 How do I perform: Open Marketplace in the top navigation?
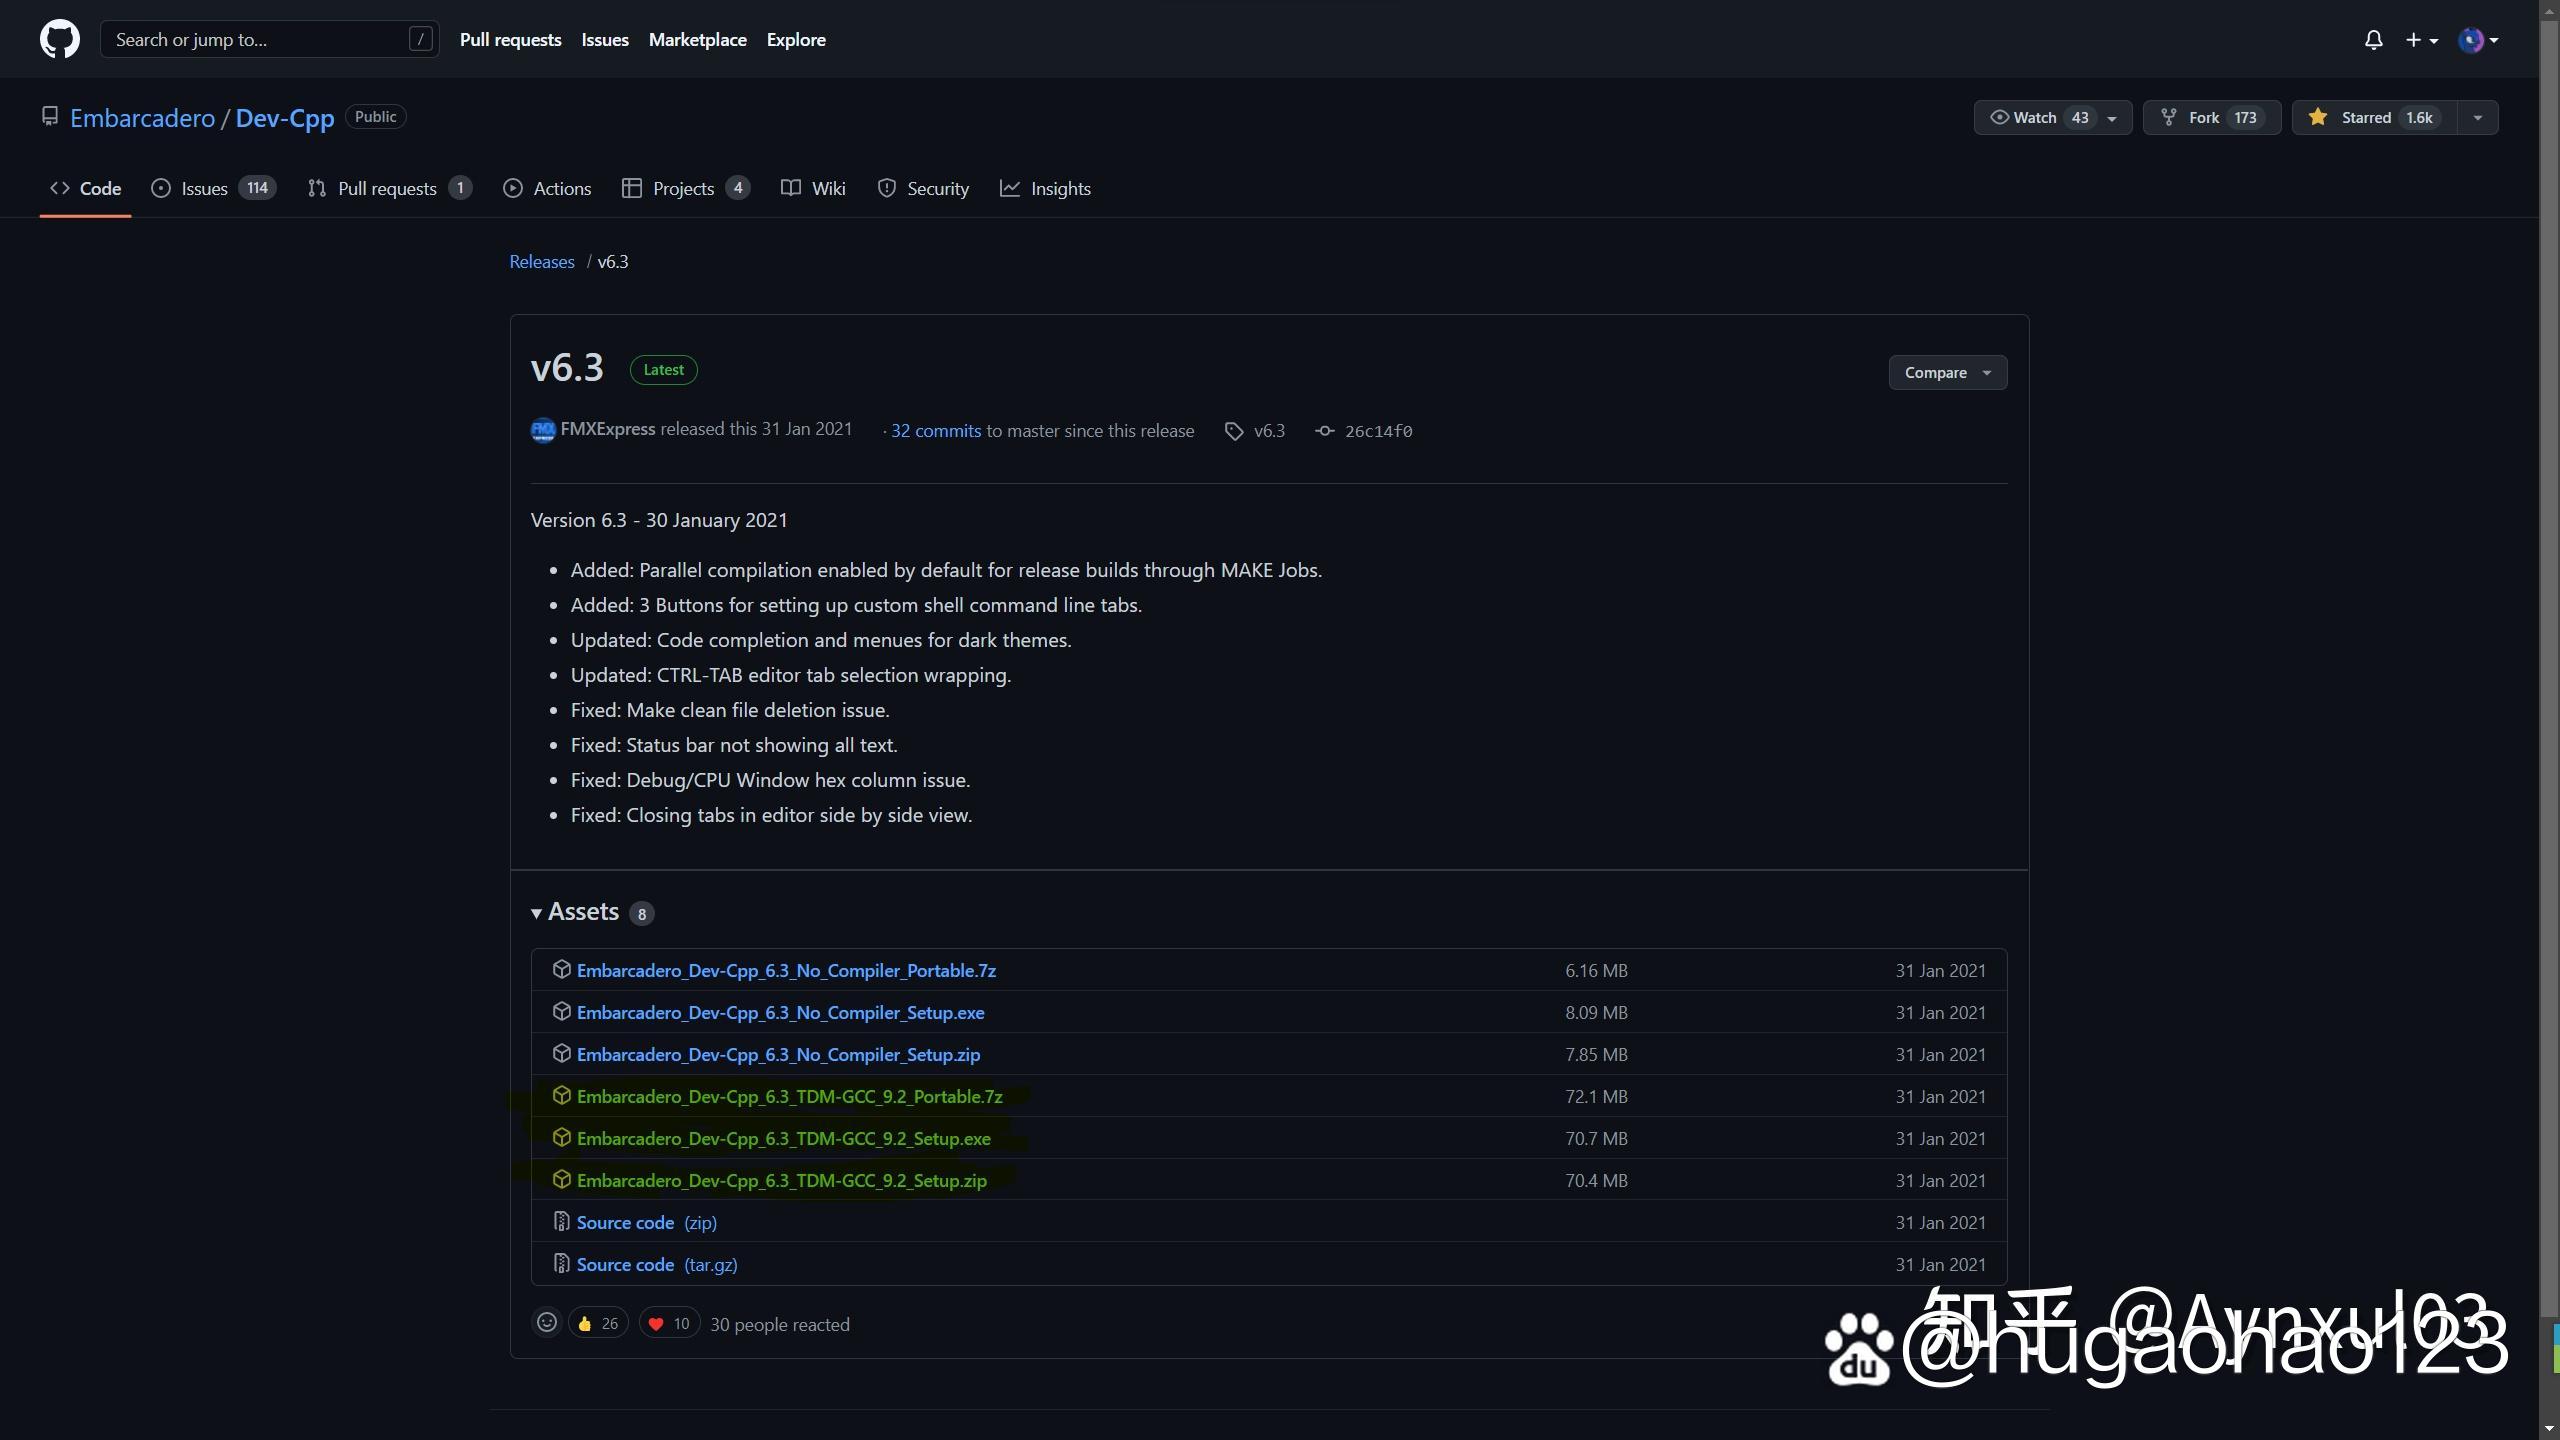697,40
